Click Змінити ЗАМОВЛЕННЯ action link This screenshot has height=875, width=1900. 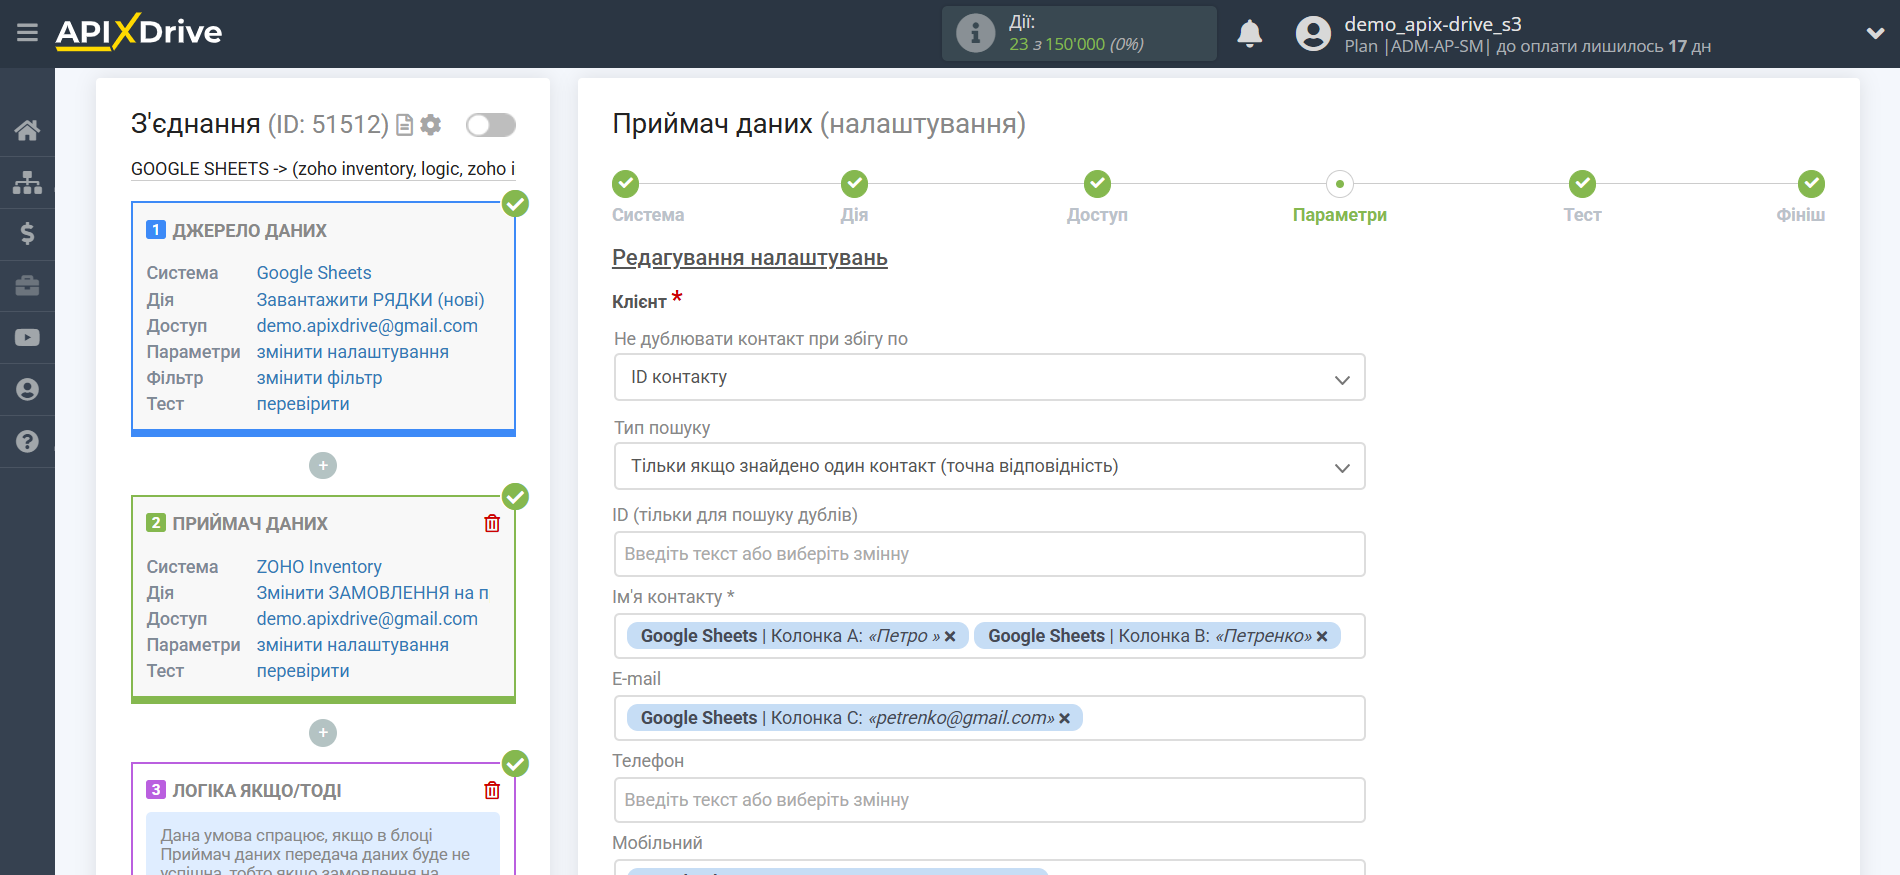point(373,593)
